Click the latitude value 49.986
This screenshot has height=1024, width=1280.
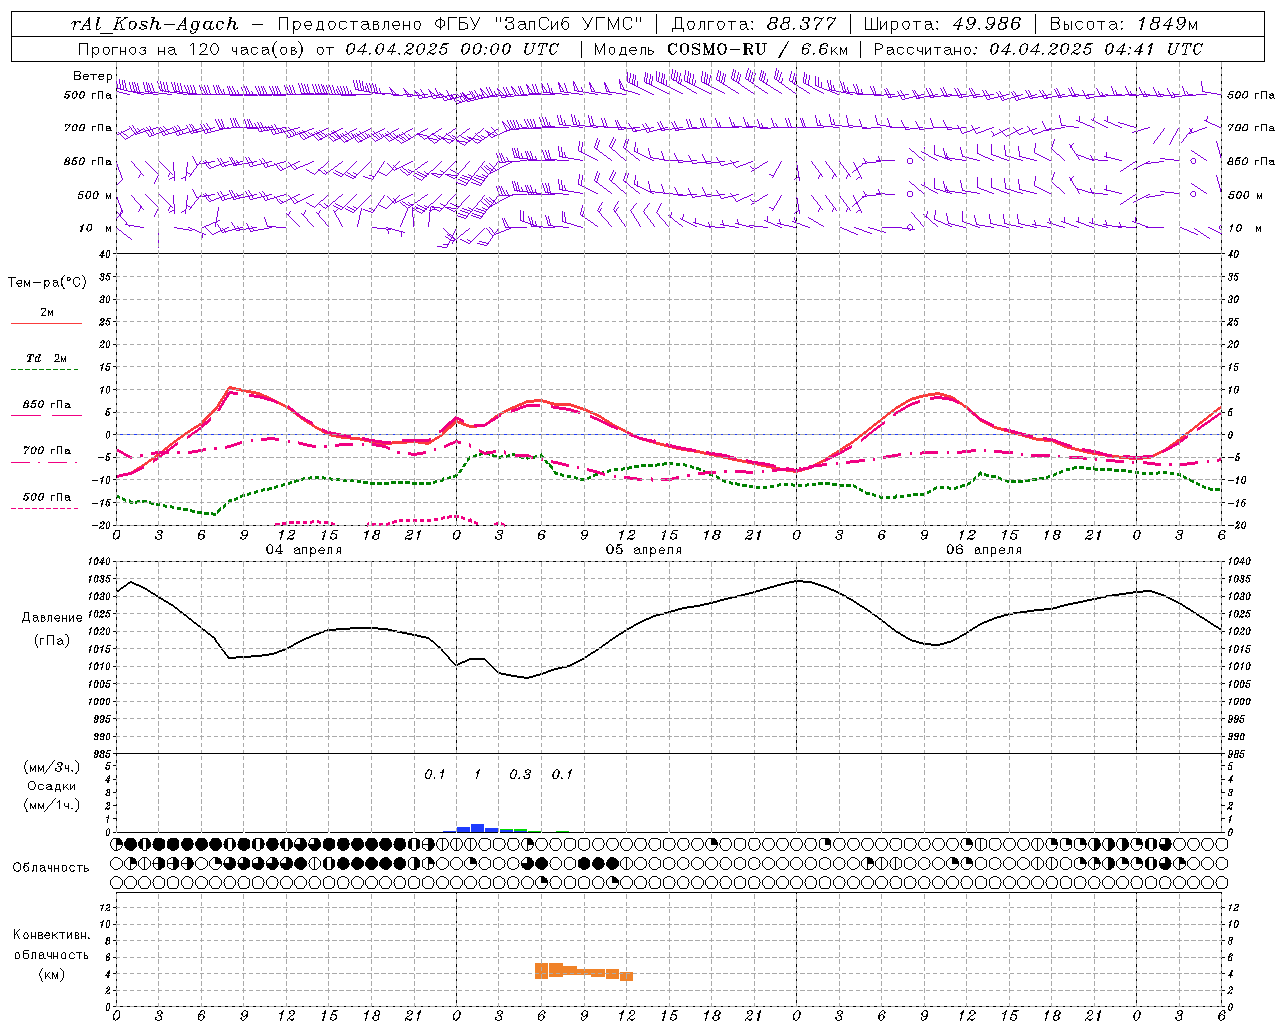tap(986, 24)
